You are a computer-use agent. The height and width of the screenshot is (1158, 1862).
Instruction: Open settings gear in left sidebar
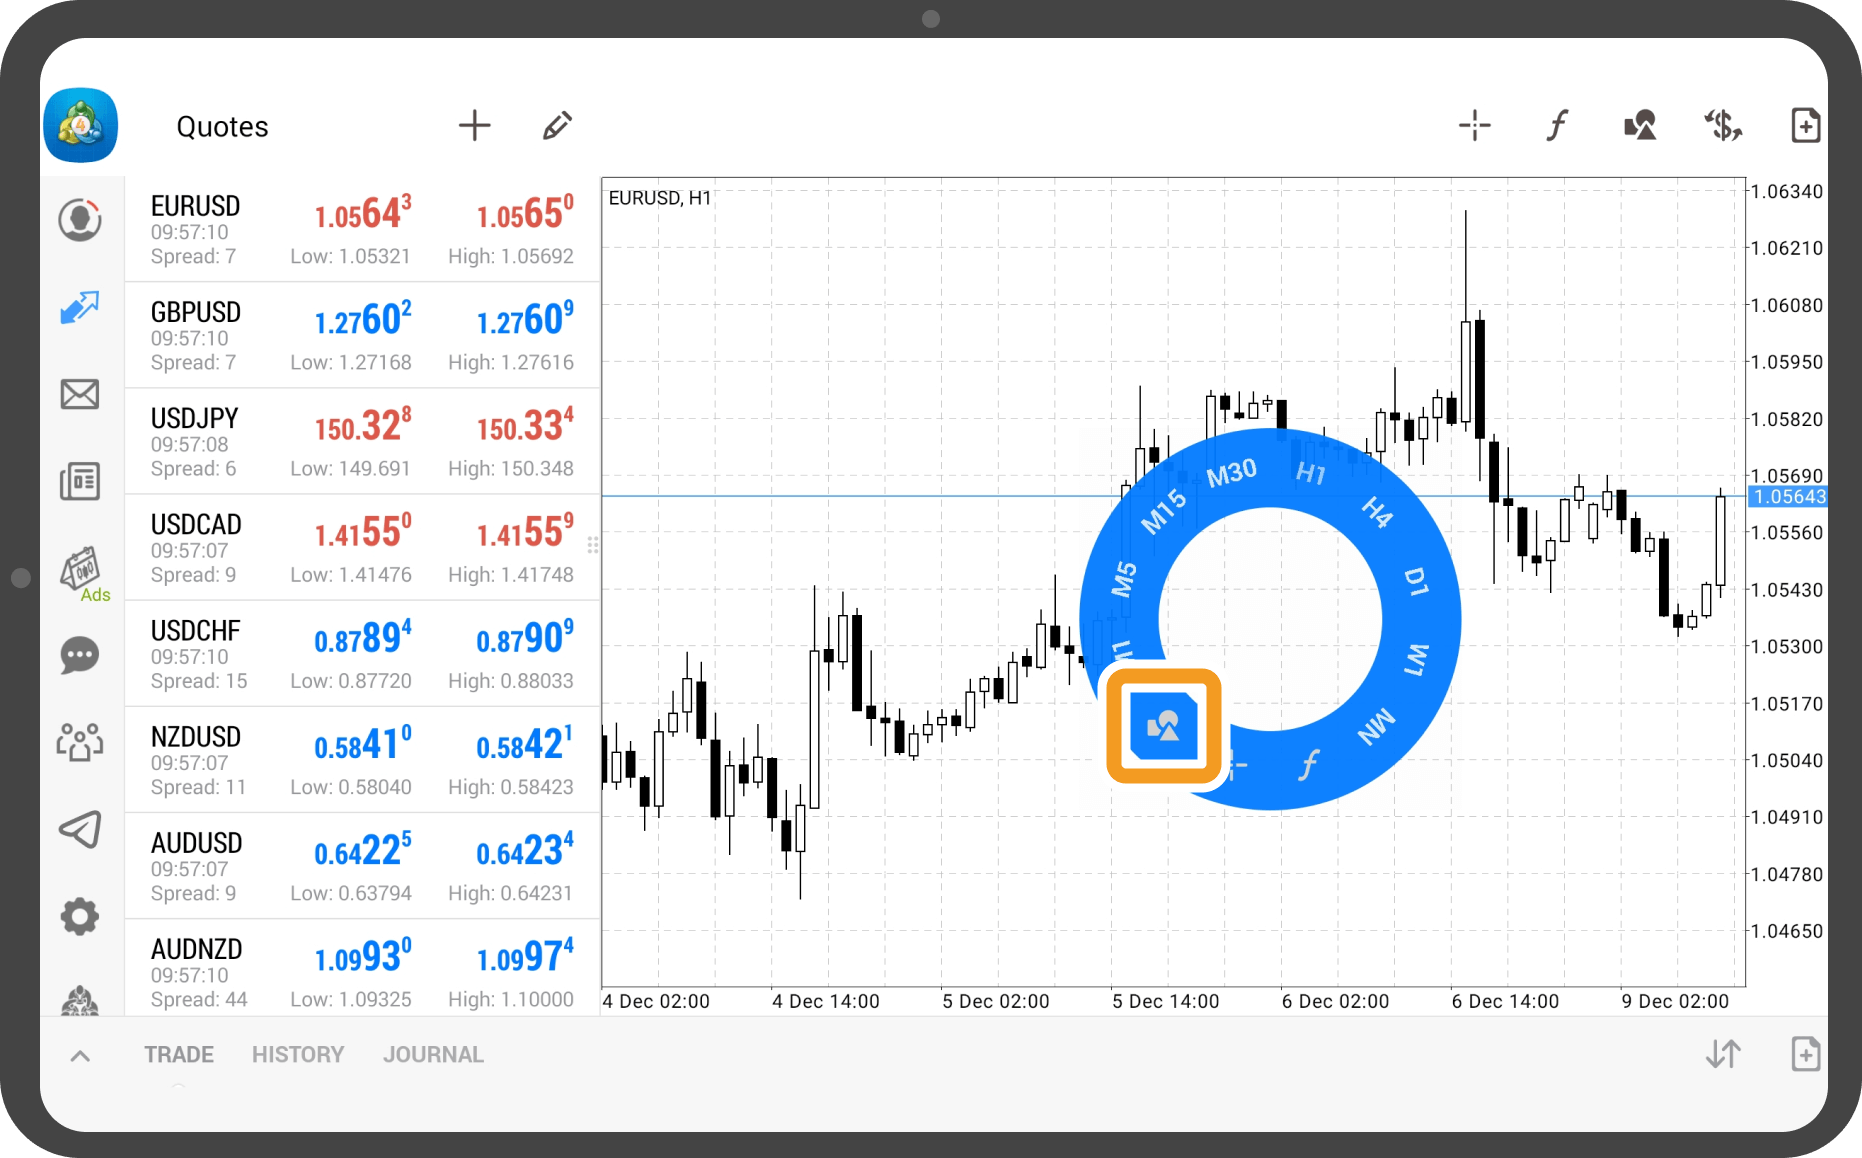coord(80,916)
